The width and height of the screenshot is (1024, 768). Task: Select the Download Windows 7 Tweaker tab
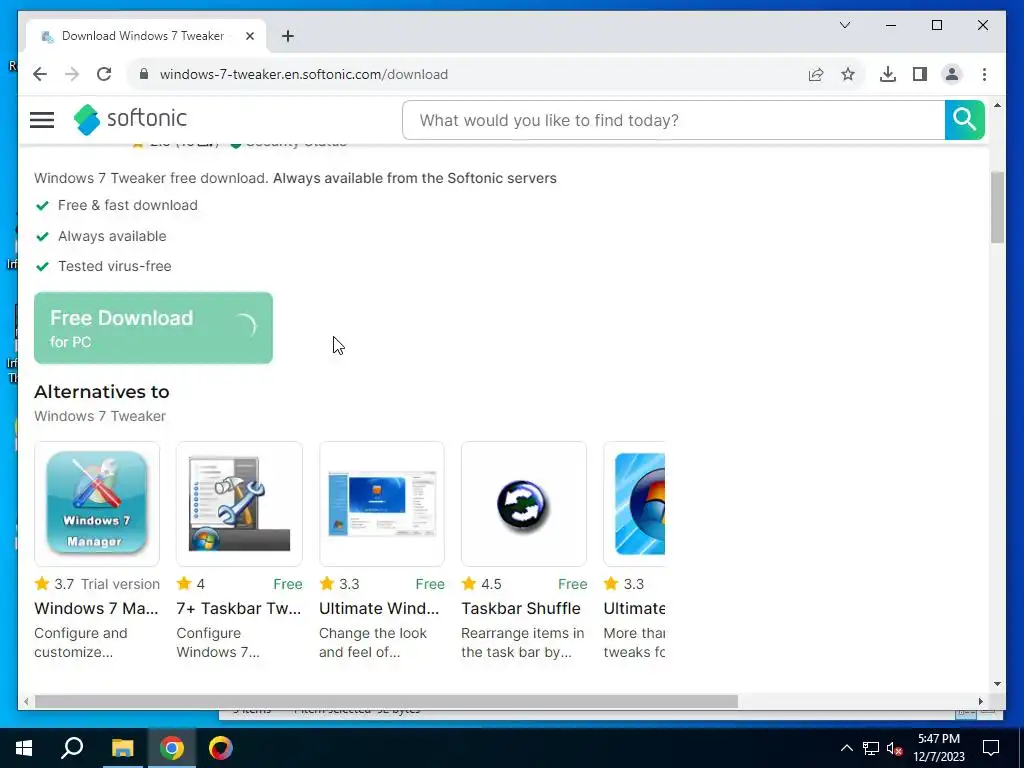pos(145,37)
